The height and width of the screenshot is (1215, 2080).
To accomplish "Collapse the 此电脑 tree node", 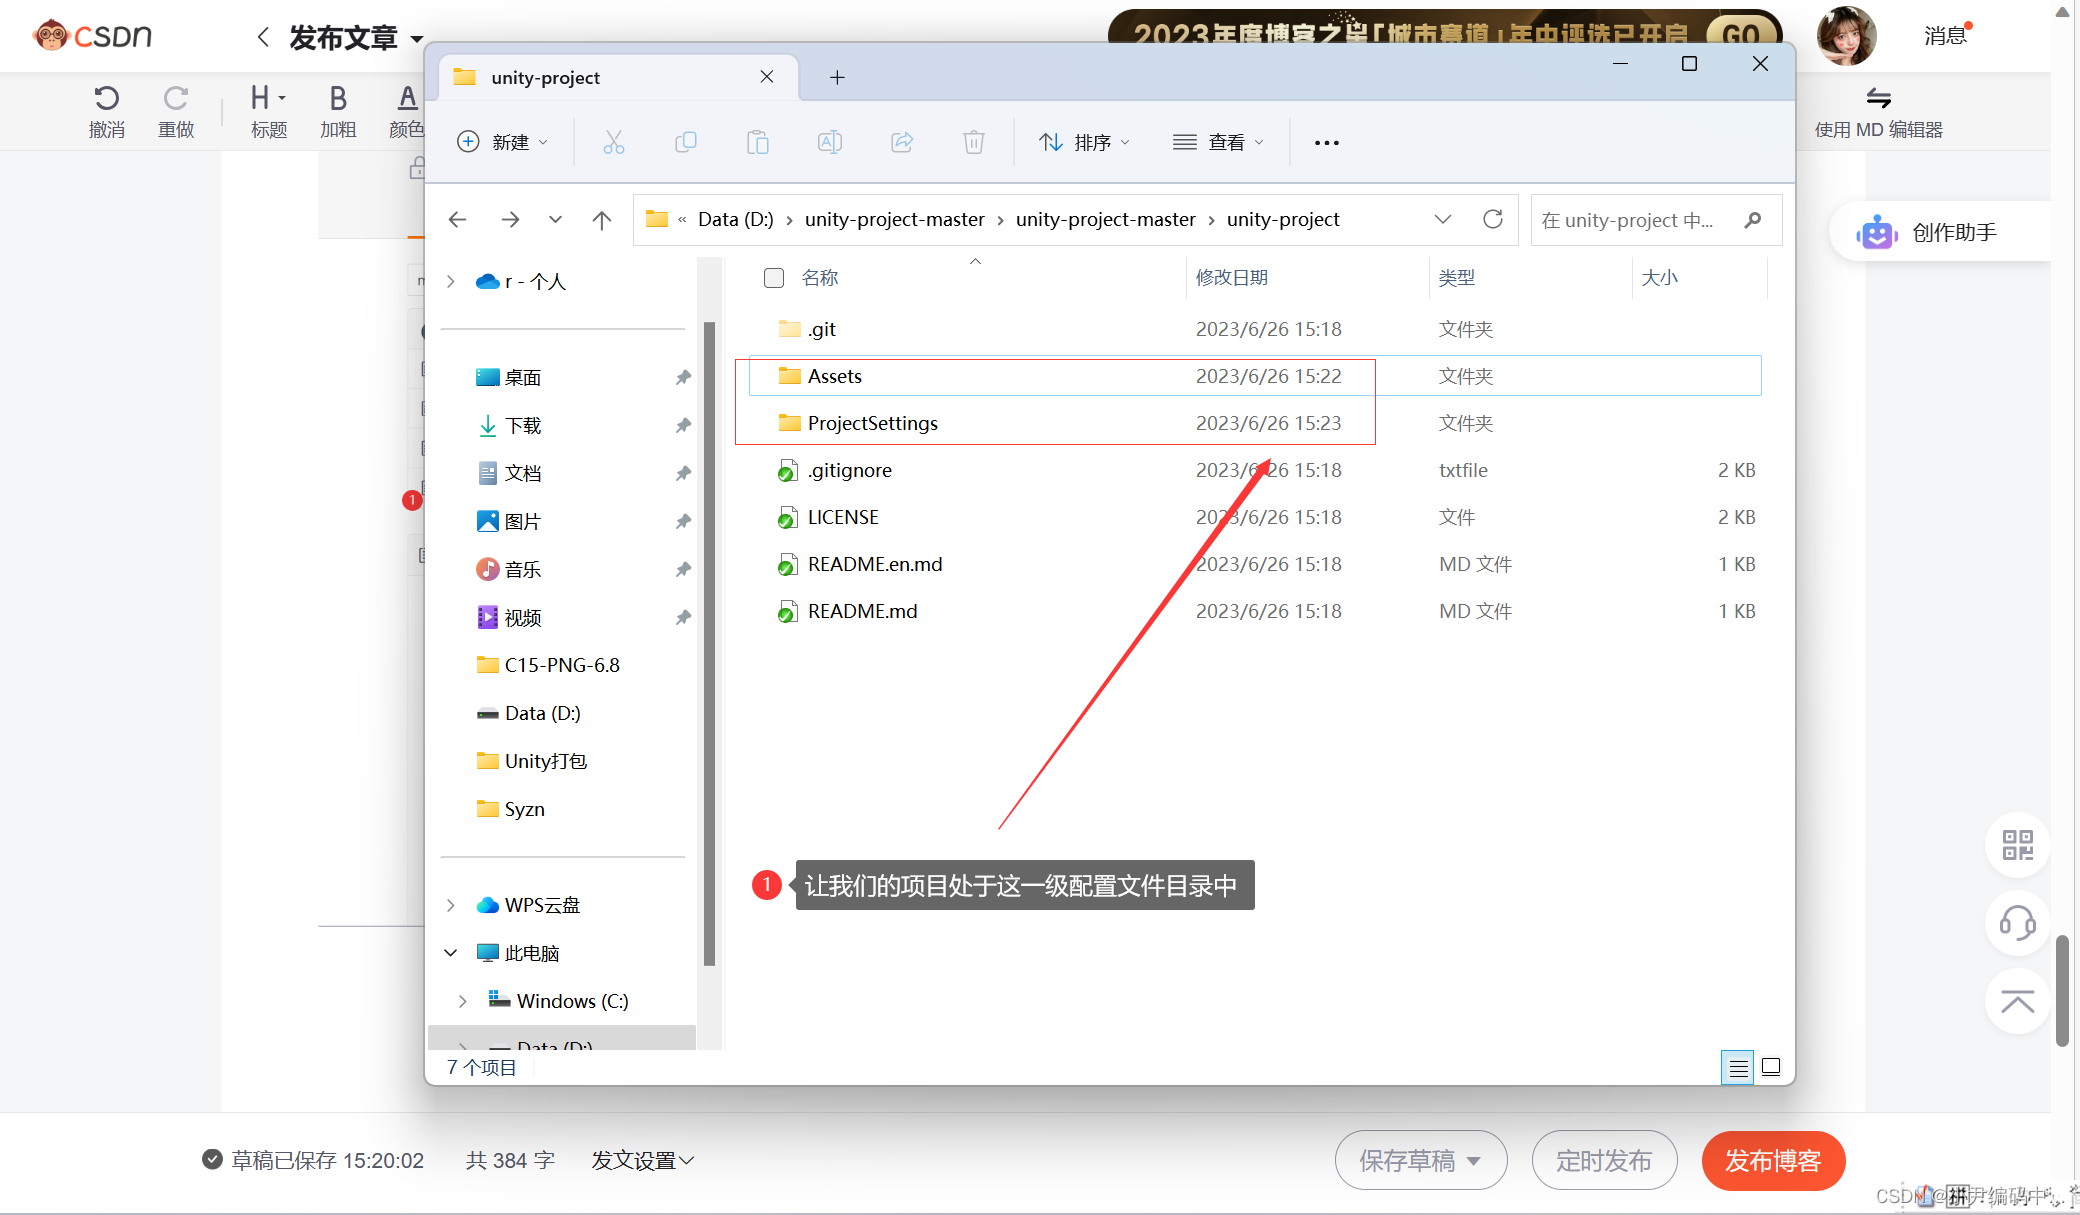I will click(449, 952).
